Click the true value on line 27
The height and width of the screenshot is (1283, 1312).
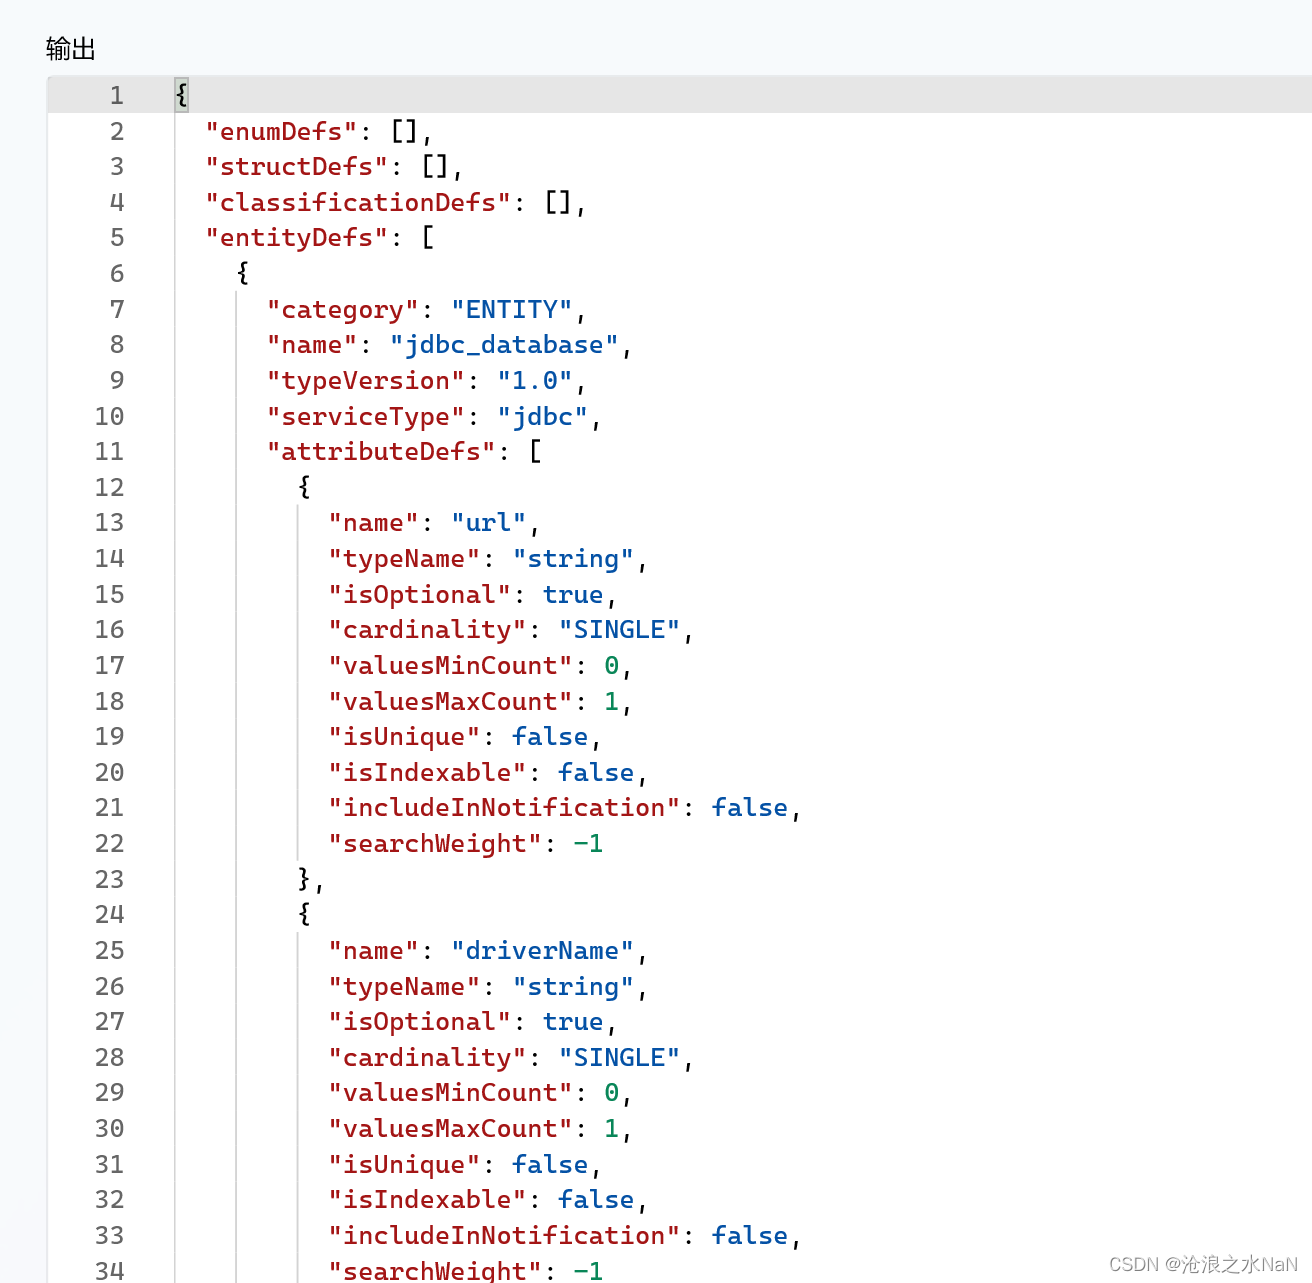point(573,1022)
